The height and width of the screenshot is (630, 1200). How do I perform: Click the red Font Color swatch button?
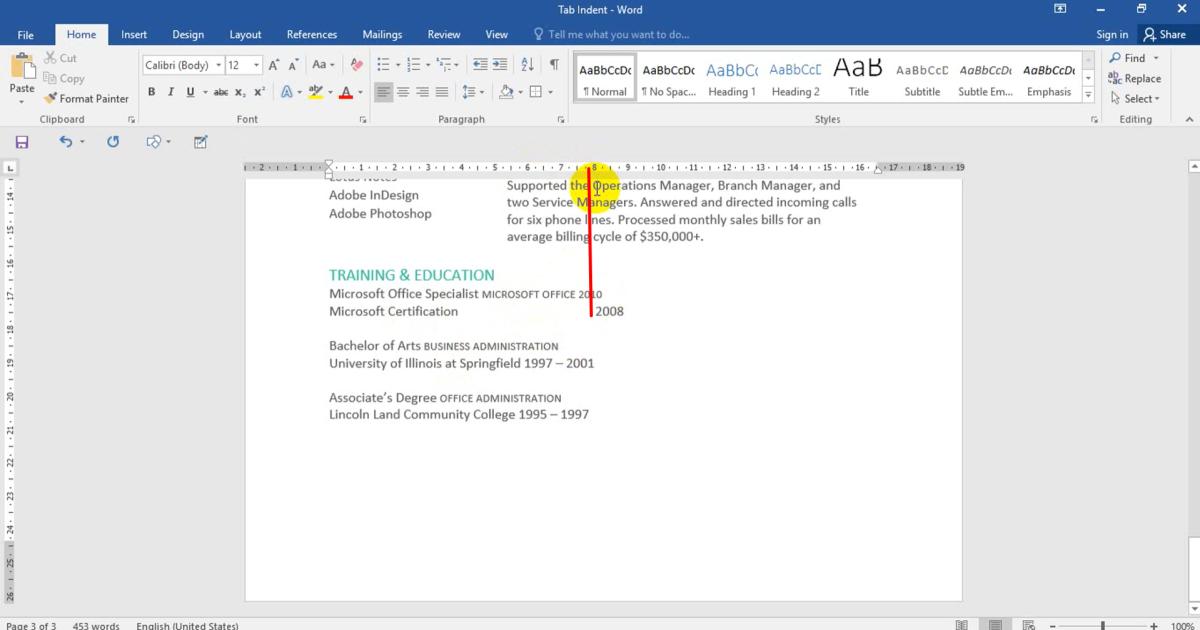pos(345,92)
